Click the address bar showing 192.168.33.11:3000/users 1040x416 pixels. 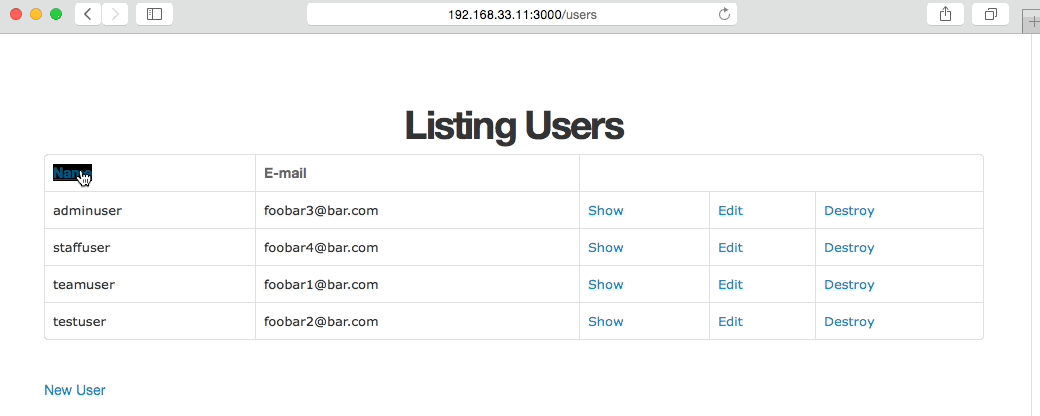click(521, 14)
